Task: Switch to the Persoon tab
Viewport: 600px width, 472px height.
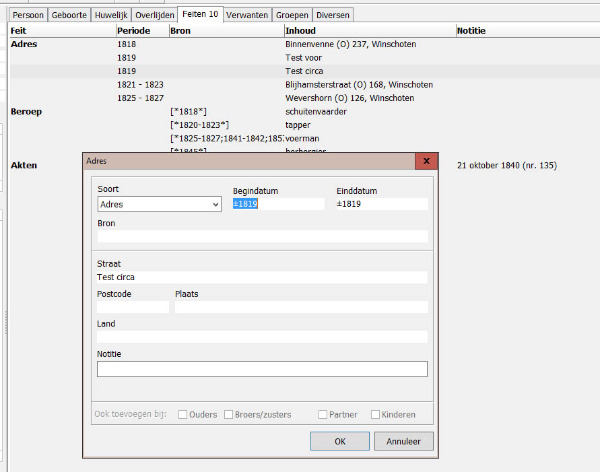Action: [x=28, y=15]
